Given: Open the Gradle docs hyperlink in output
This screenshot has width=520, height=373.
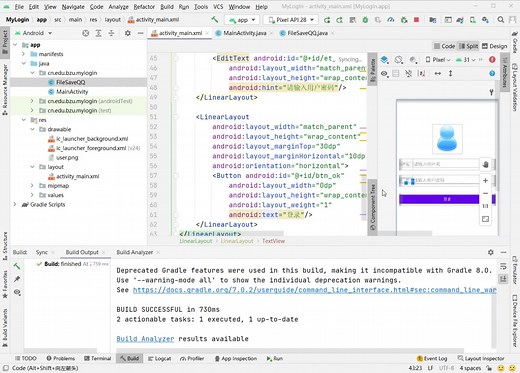Looking at the screenshot, I should (314, 290).
